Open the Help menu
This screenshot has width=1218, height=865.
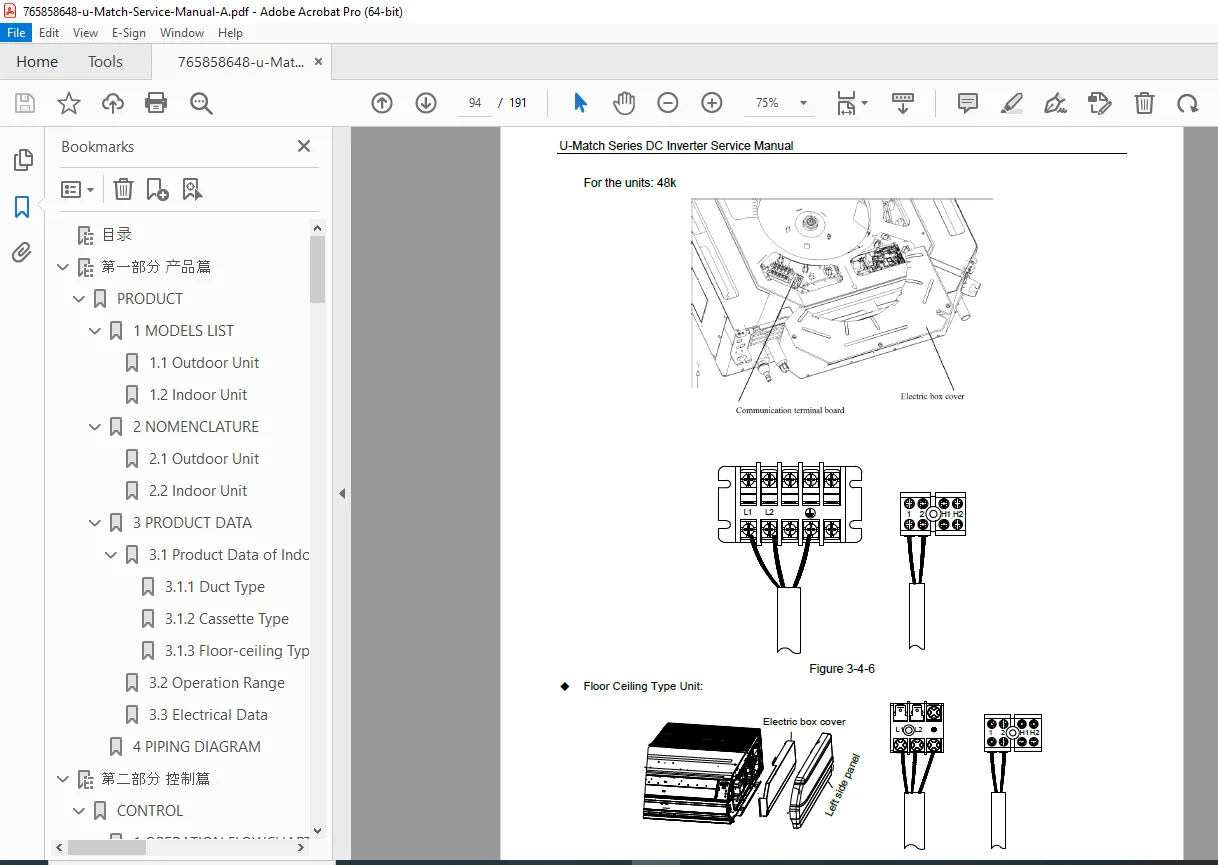(230, 33)
